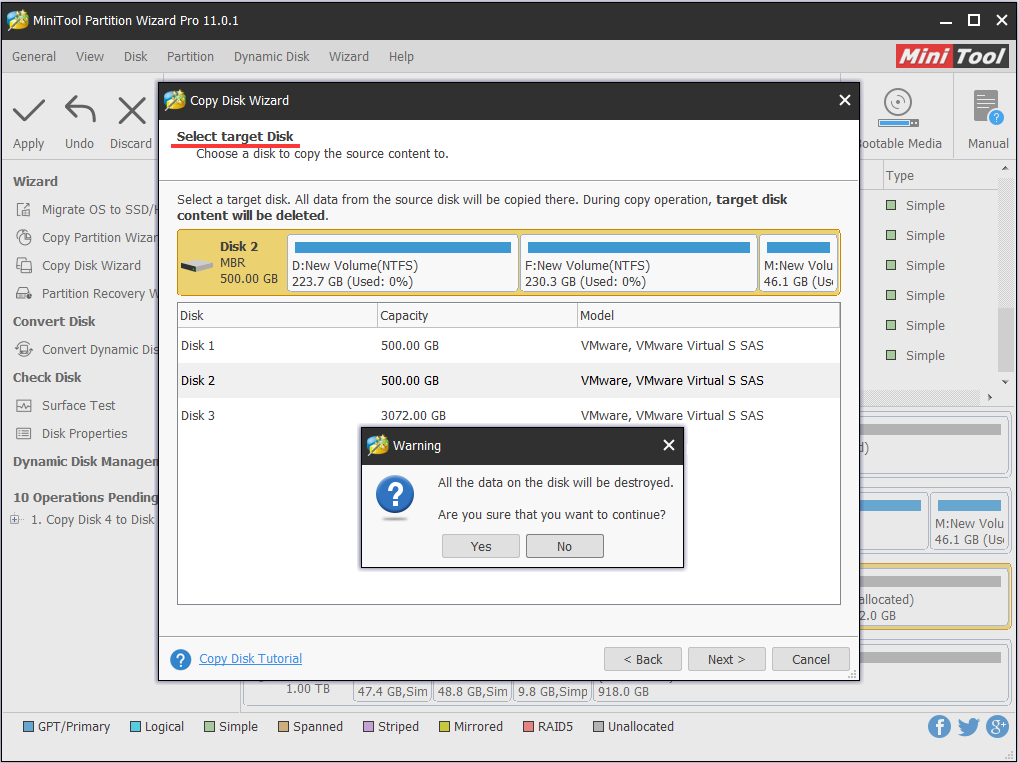Select F:New Volume partition block

(639, 263)
